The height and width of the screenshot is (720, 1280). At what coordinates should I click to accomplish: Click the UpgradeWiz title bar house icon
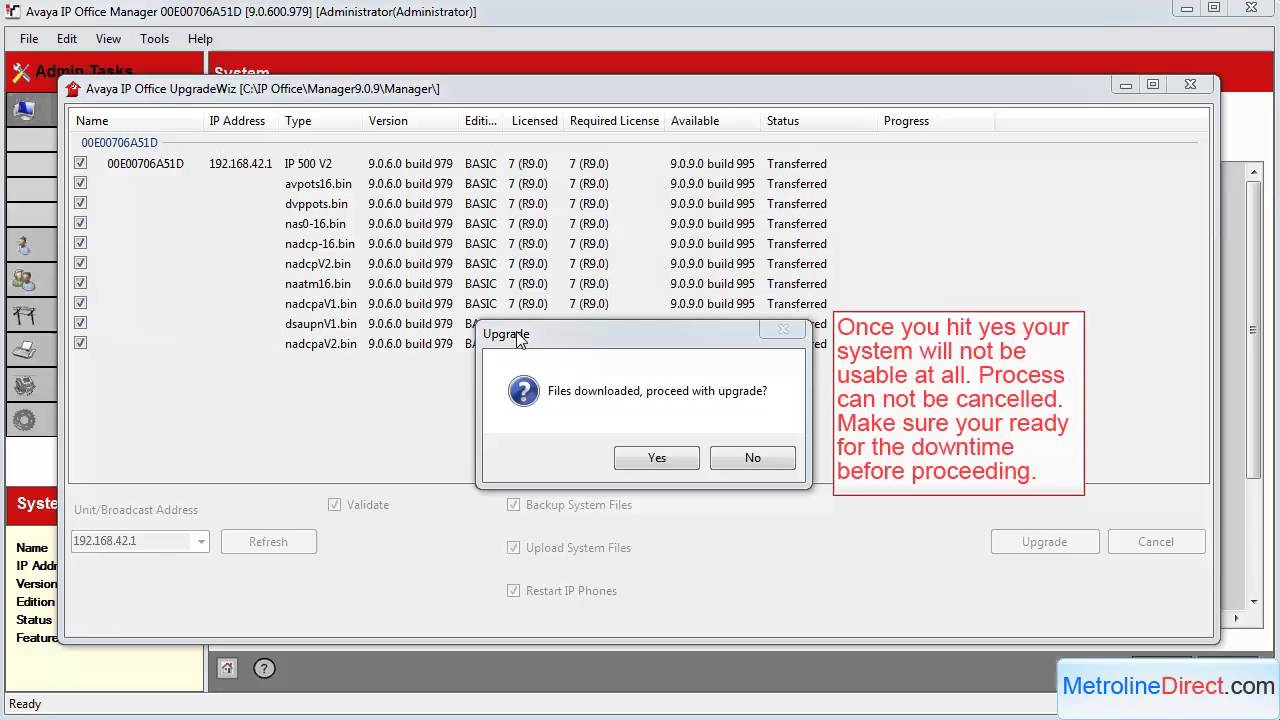pos(72,89)
